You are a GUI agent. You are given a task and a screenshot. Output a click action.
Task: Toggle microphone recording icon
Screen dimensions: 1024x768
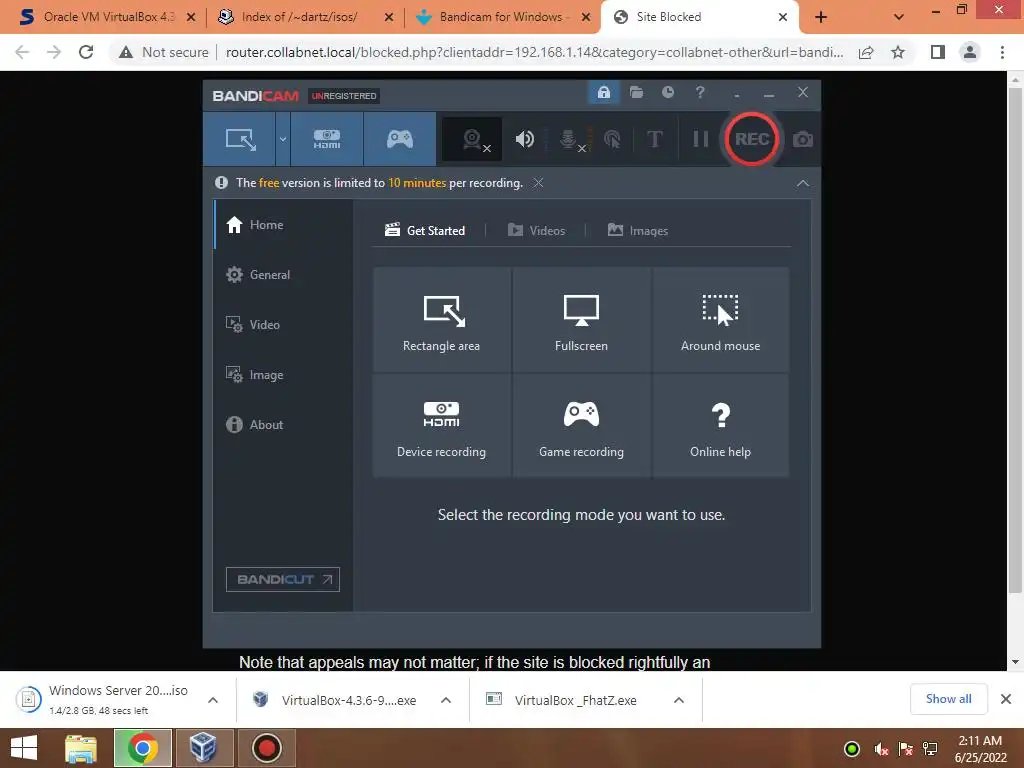570,139
